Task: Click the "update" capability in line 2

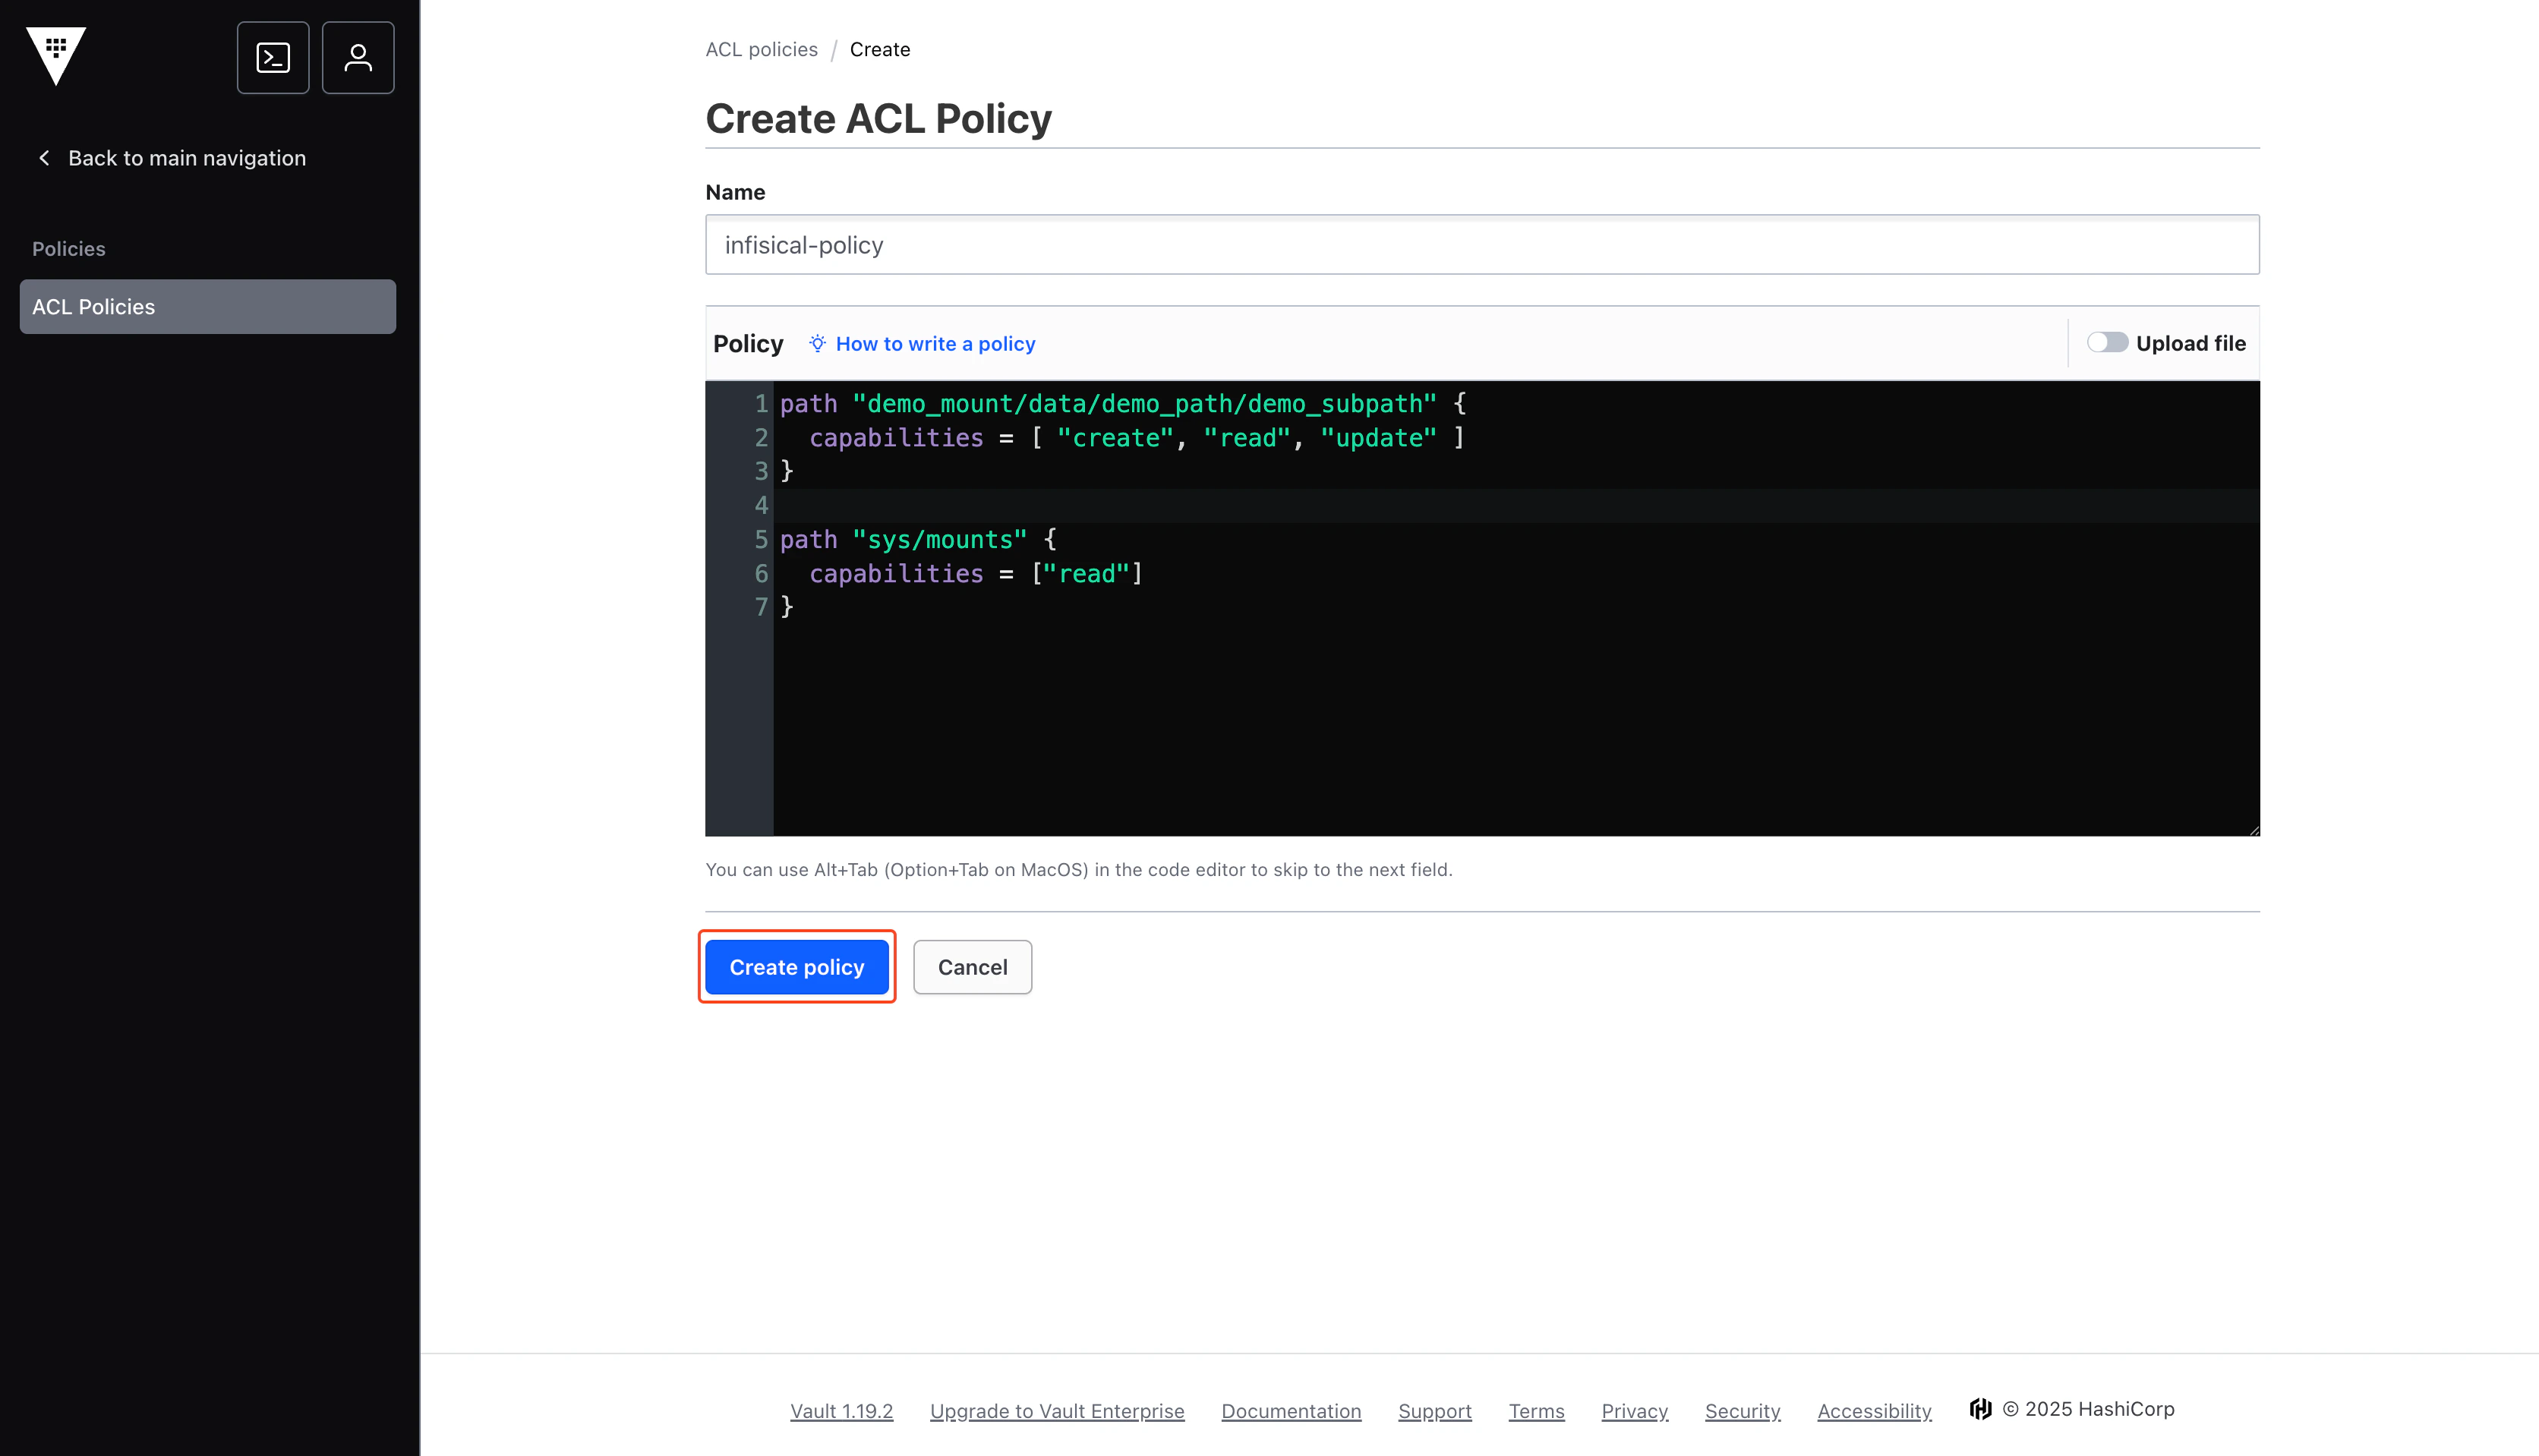Action: click(1379, 438)
